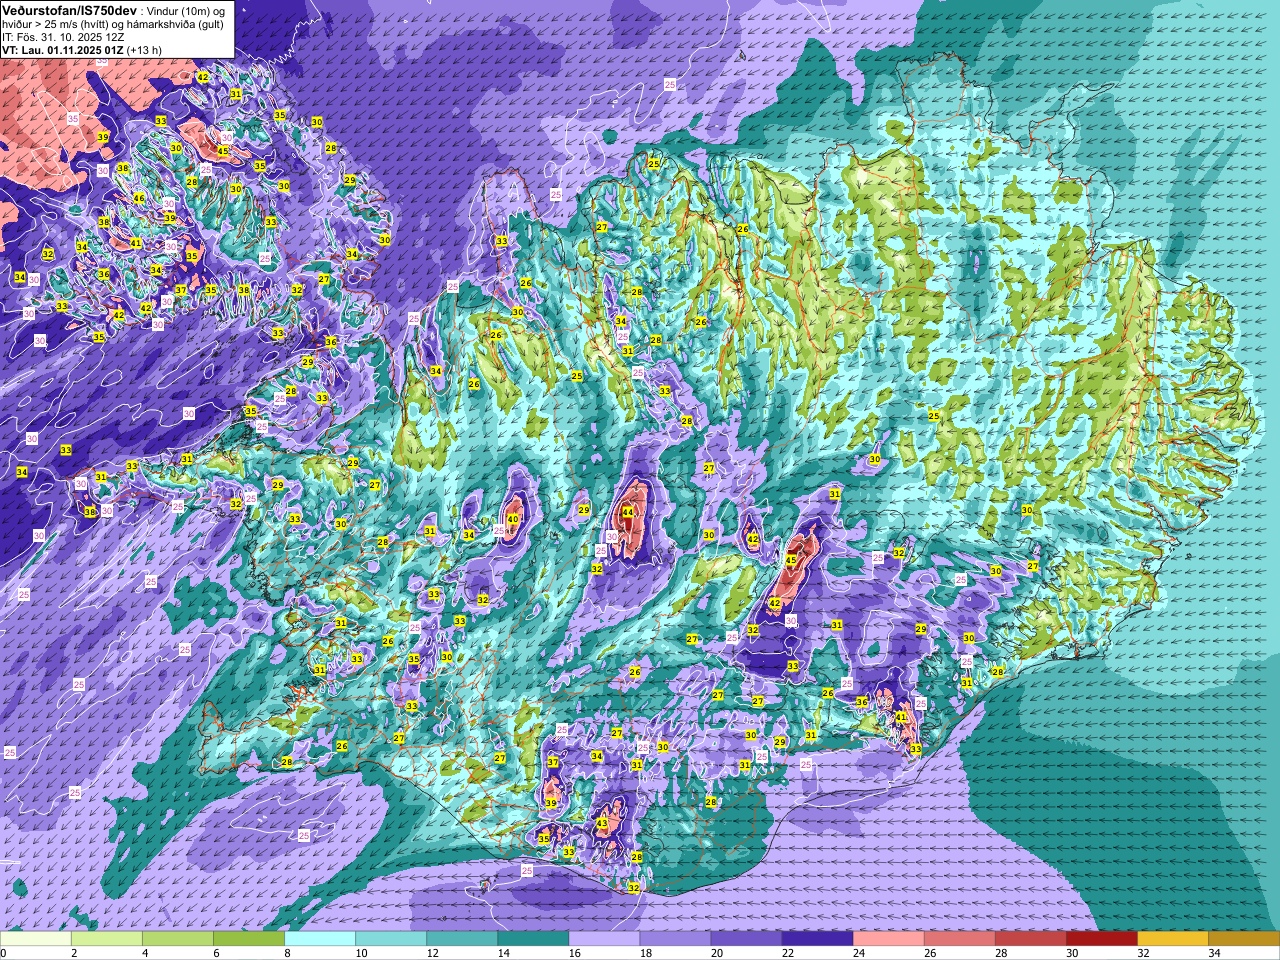Click the forecast offset "(+13 h)"

145,50
